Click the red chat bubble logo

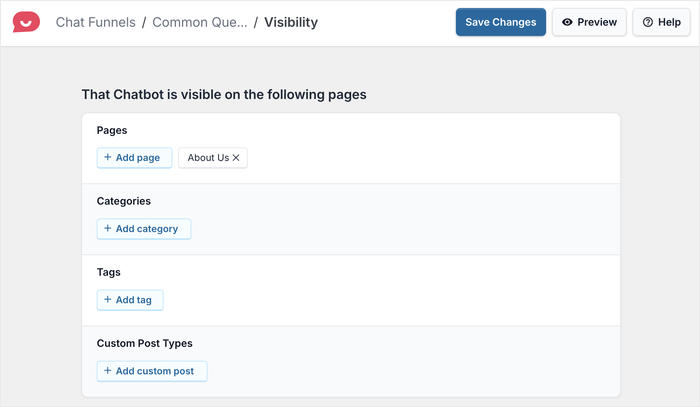tap(26, 22)
